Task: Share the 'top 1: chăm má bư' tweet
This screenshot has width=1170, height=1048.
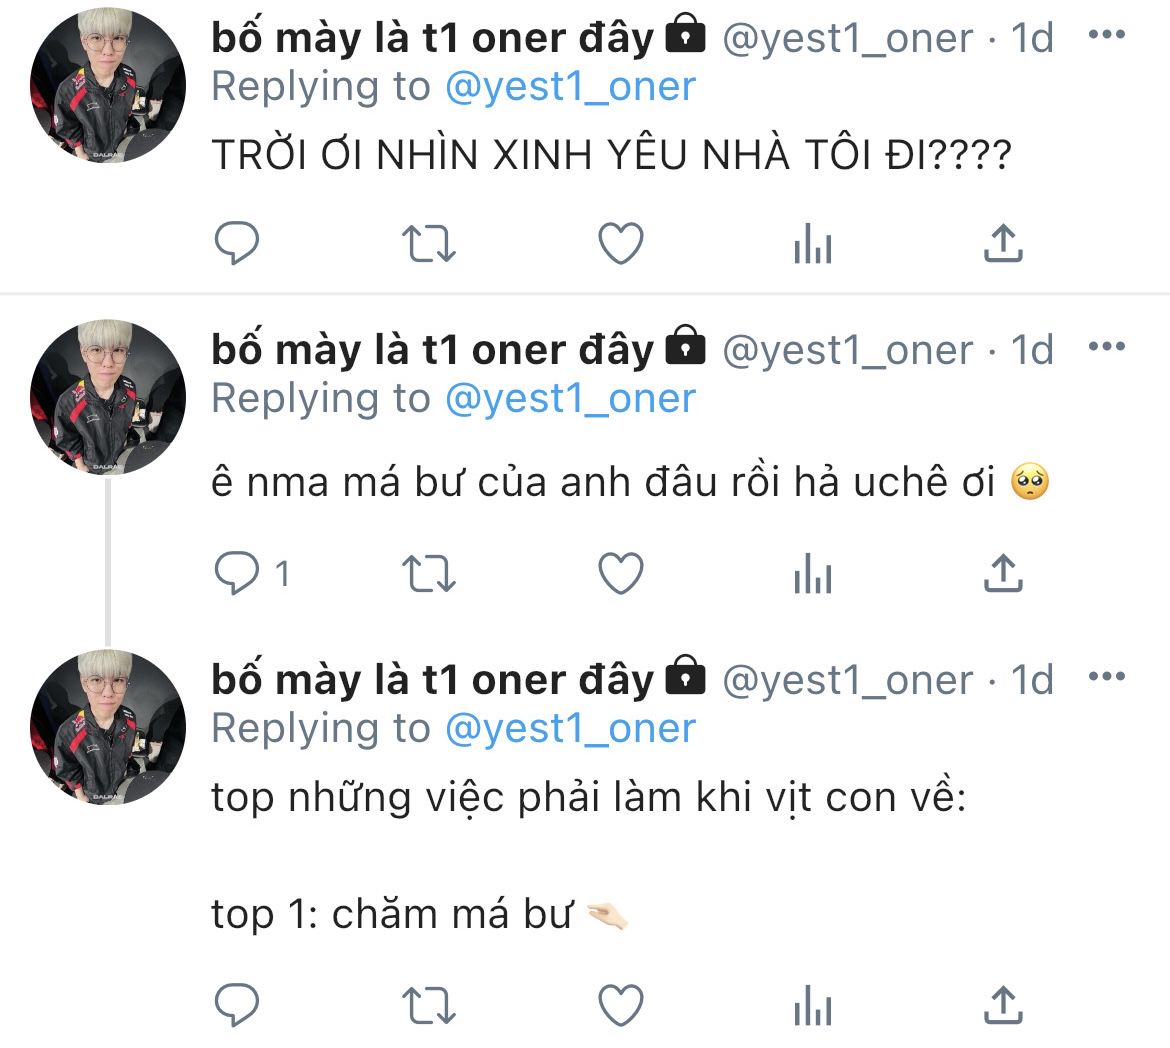Action: 1004,1005
